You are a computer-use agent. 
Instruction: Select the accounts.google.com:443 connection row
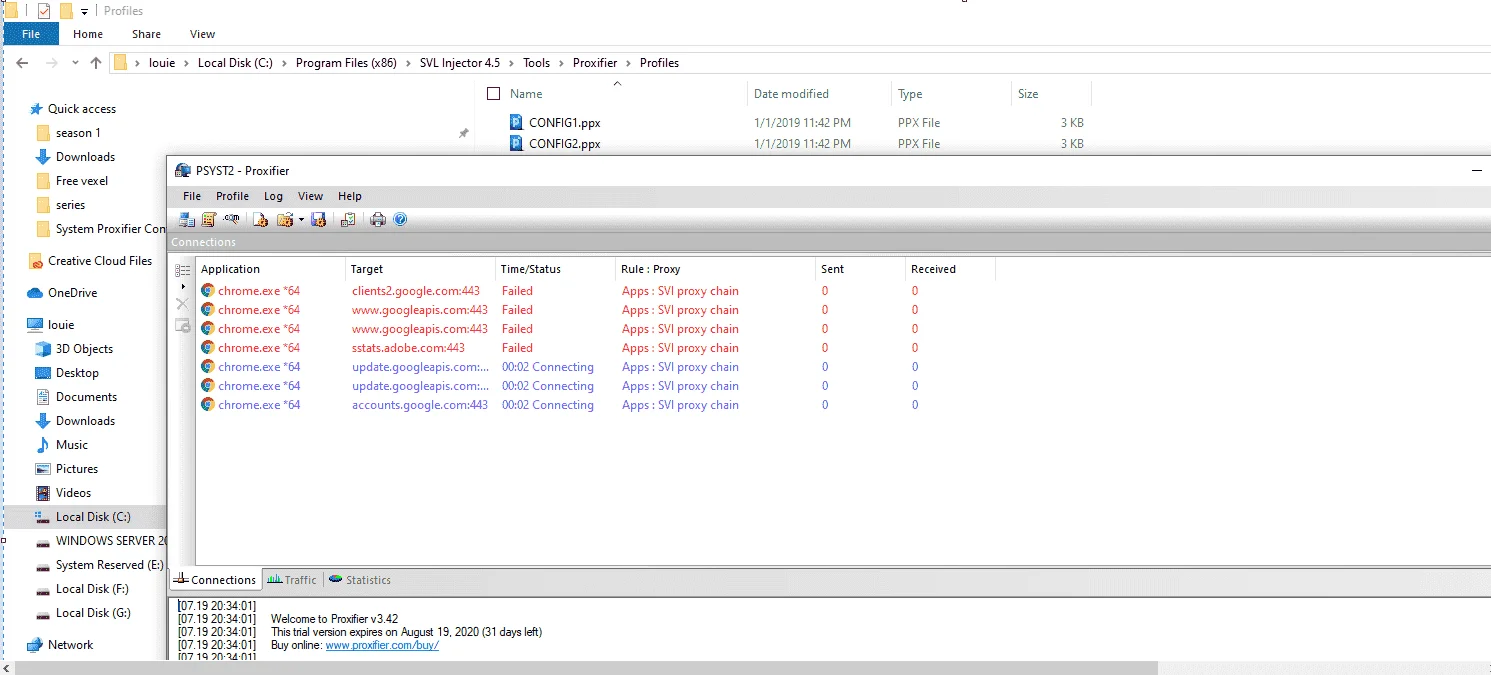pyautogui.click(x=595, y=405)
